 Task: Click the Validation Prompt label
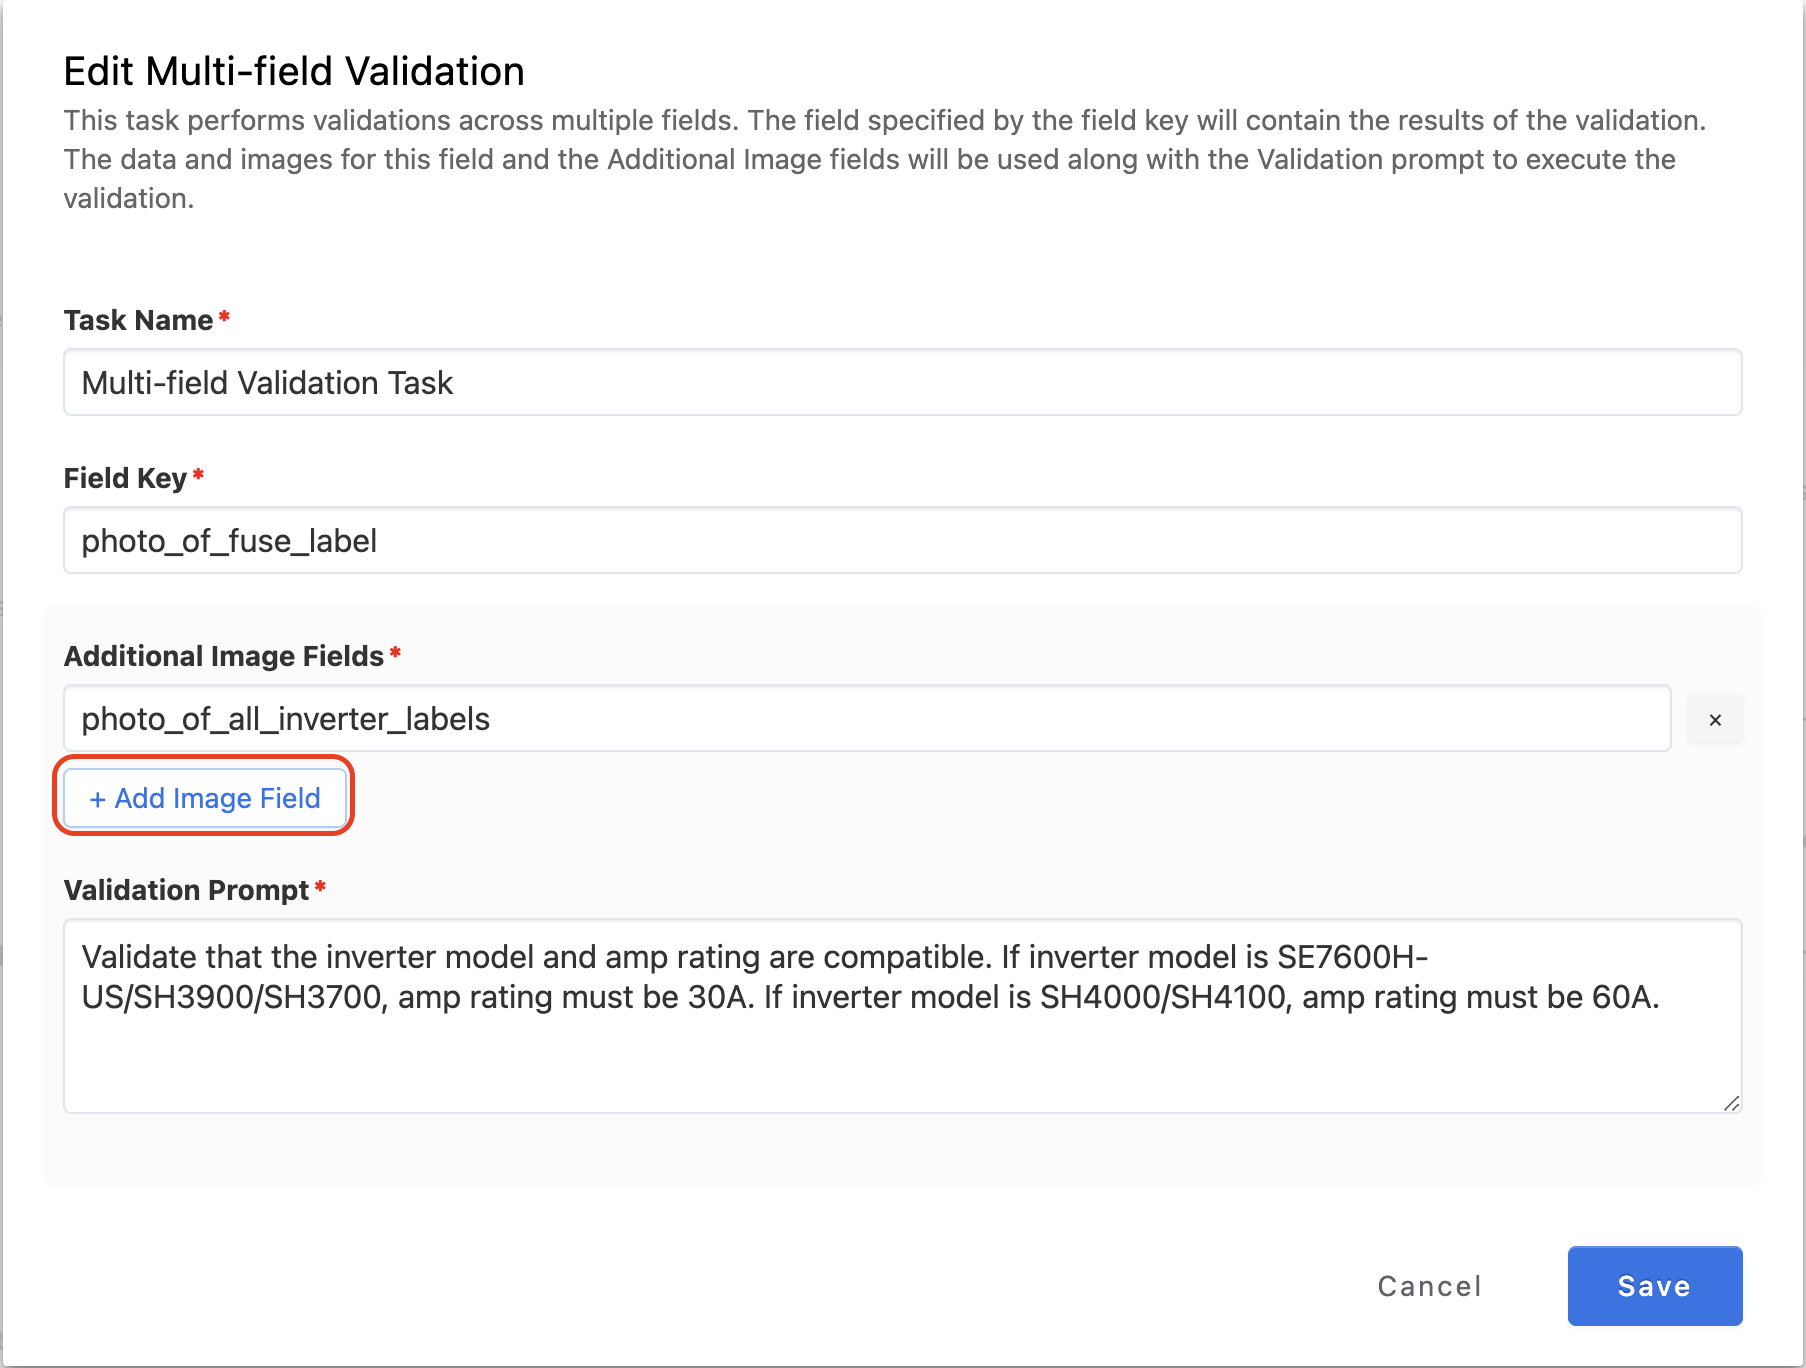(x=186, y=890)
